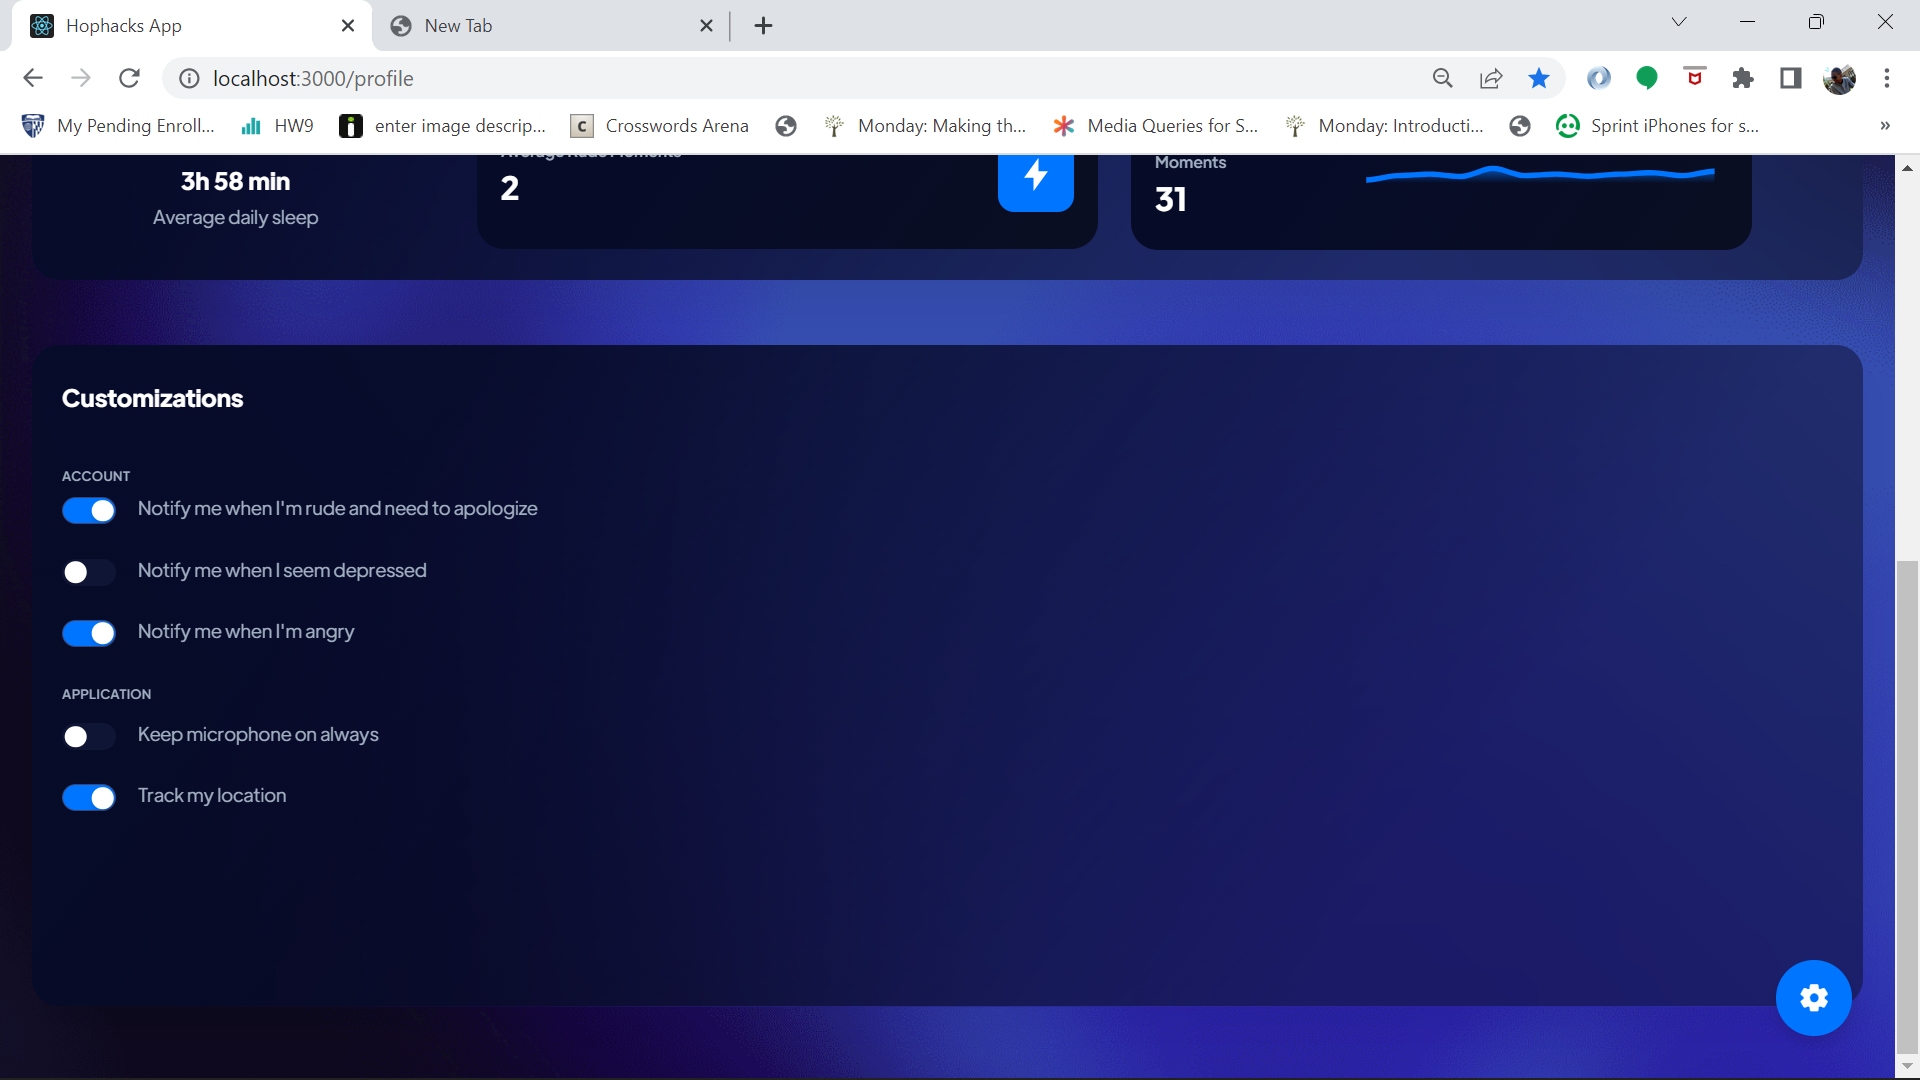Open Chrome three-dot menu
Viewport: 1920px width, 1080px height.
tap(1887, 78)
